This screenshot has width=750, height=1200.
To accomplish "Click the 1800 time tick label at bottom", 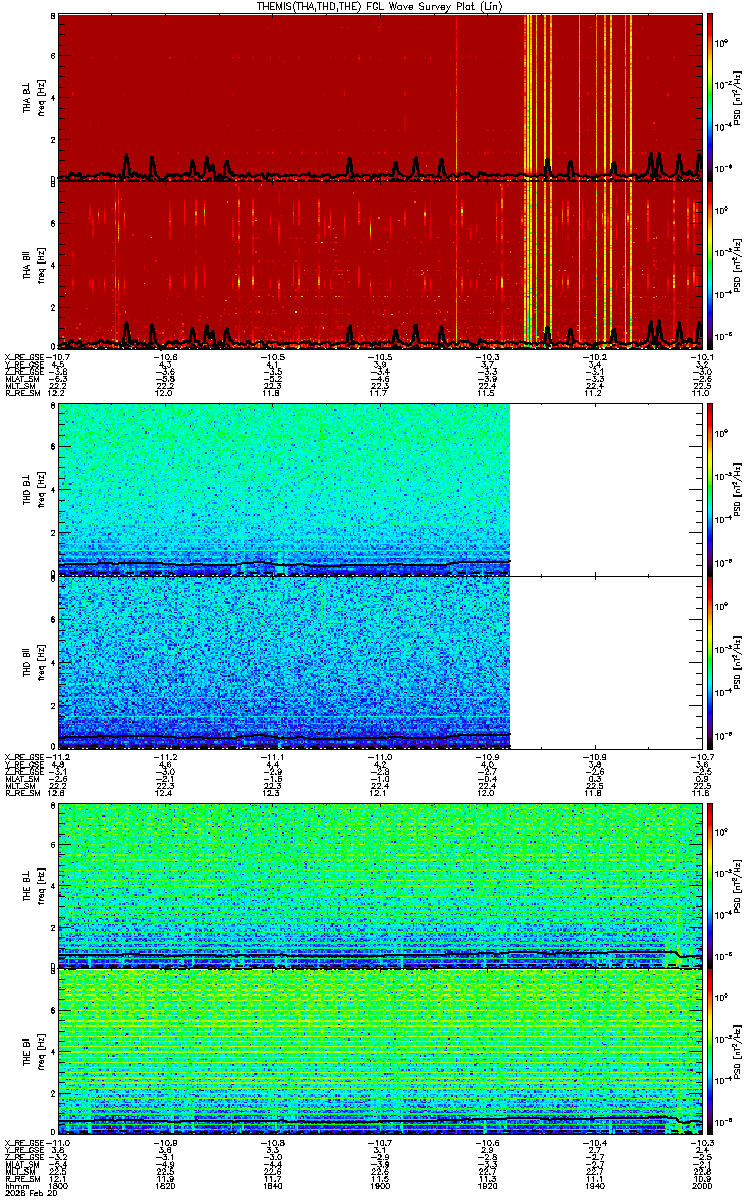I will 60,1185.
